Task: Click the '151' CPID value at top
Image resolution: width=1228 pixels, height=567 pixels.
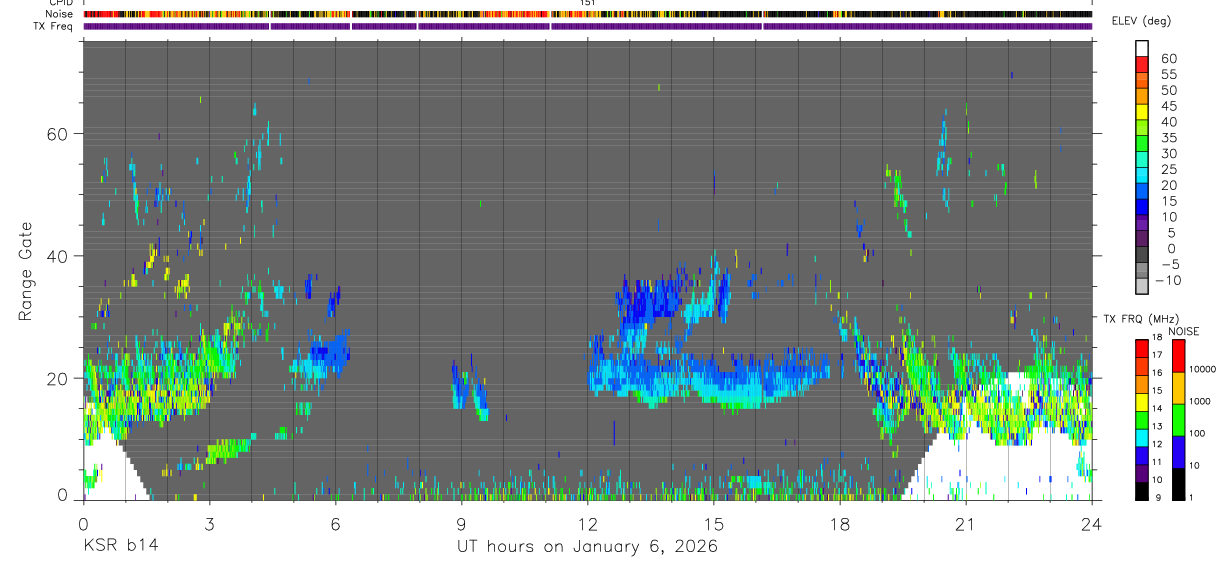Action: (587, 3)
